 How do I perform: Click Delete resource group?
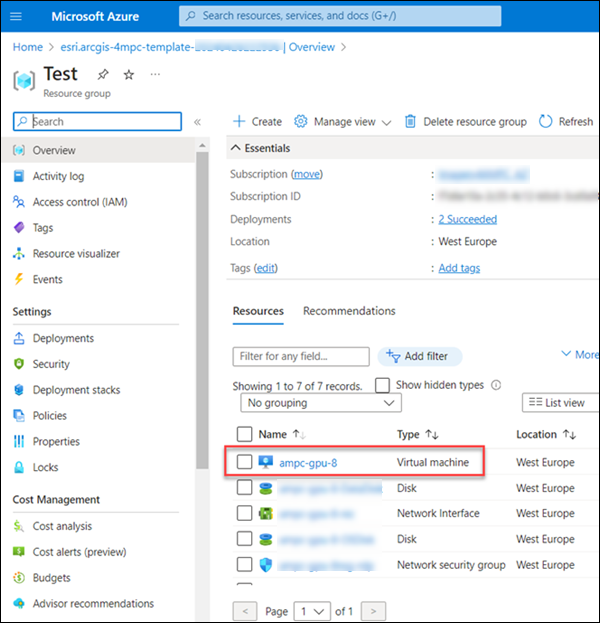click(x=465, y=122)
